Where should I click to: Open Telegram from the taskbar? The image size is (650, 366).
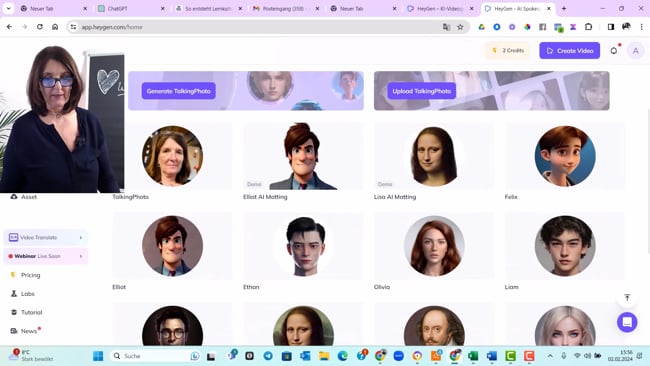(268, 356)
